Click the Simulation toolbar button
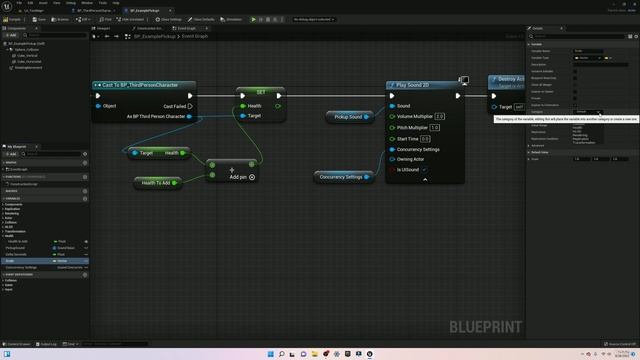This screenshot has height=360, width=640. point(231,19)
